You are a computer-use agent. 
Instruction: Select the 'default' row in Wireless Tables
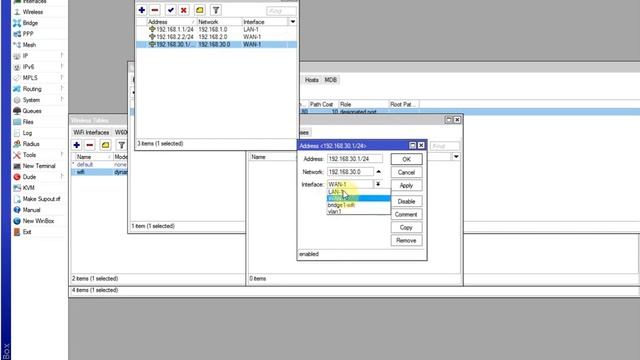[x=100, y=164]
